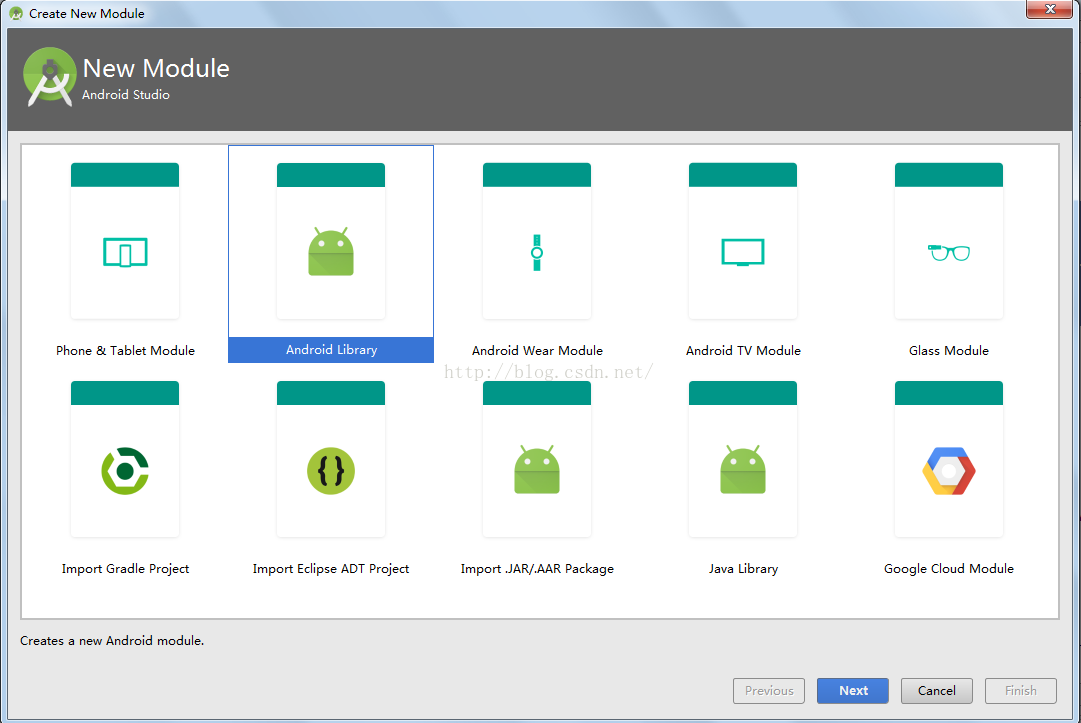Click the Next button
Screen dimensions: 1081x723
tap(853, 690)
